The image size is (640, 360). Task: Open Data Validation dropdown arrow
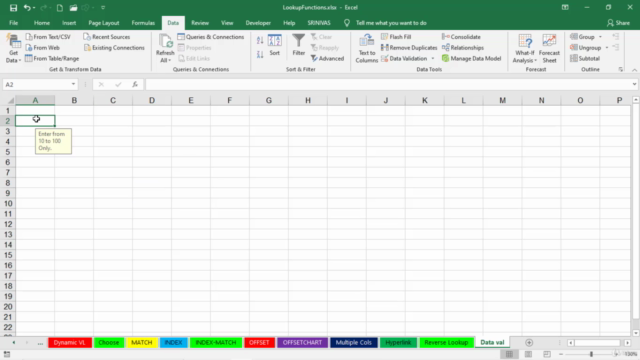coord(433,59)
